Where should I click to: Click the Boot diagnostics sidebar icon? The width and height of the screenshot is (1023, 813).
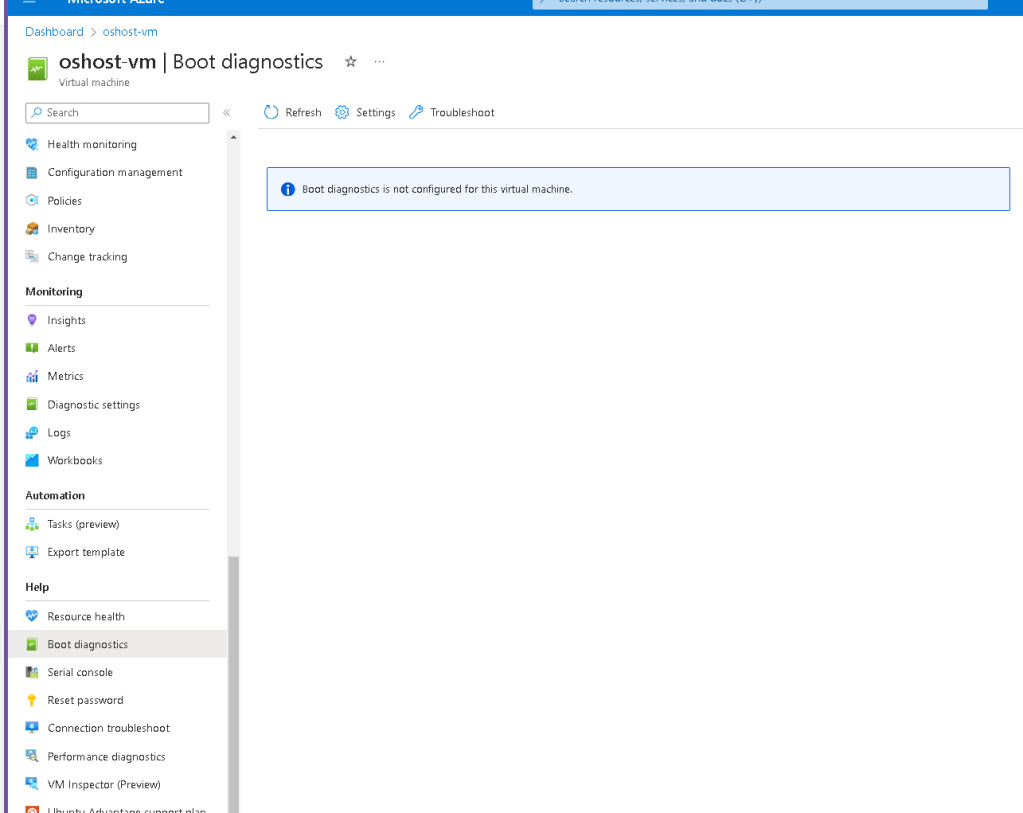click(32, 644)
